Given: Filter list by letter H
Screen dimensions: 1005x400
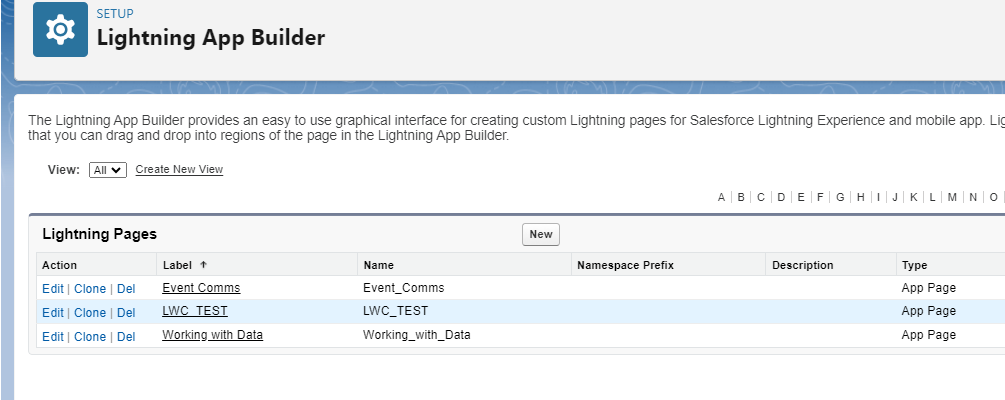Looking at the screenshot, I should coord(860,197).
